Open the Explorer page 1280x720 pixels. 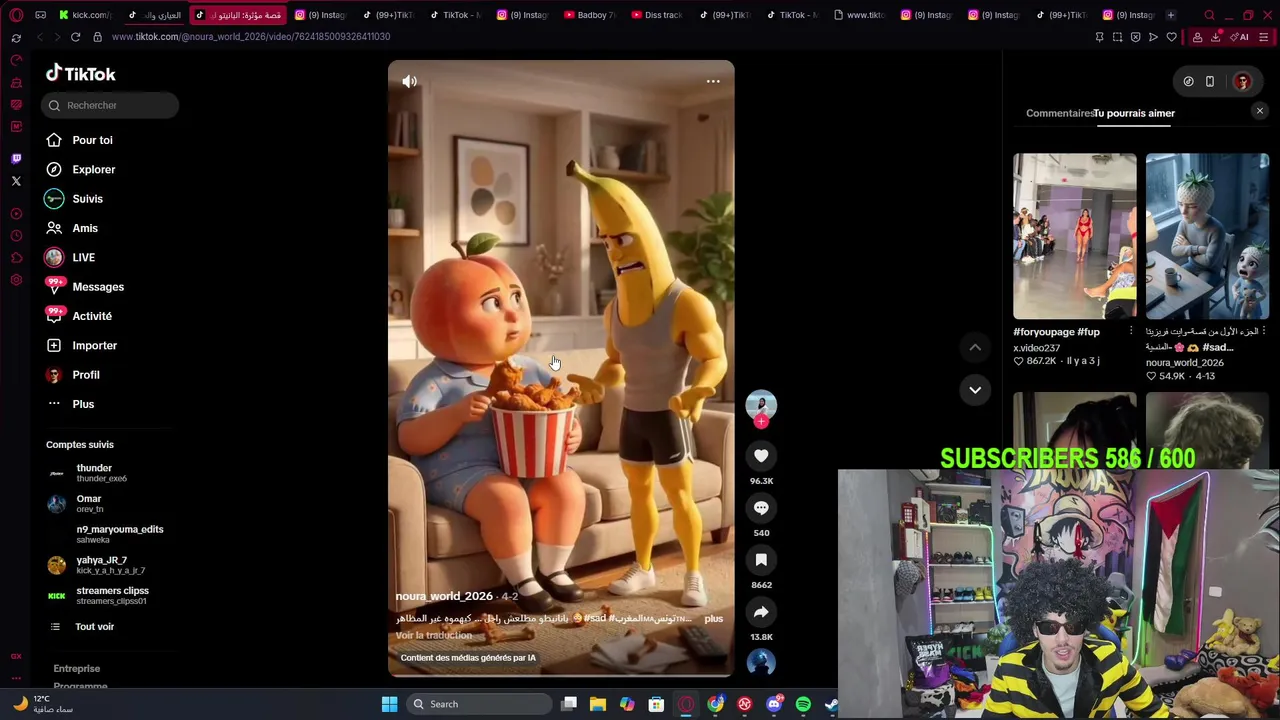pyautogui.click(x=93, y=170)
